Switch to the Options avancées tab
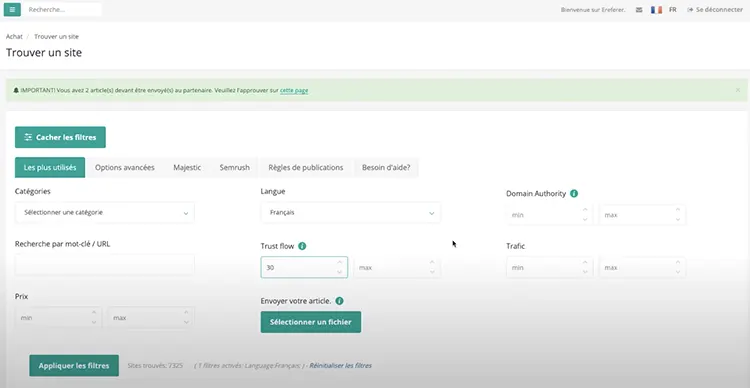This screenshot has width=750, height=388. [x=124, y=167]
